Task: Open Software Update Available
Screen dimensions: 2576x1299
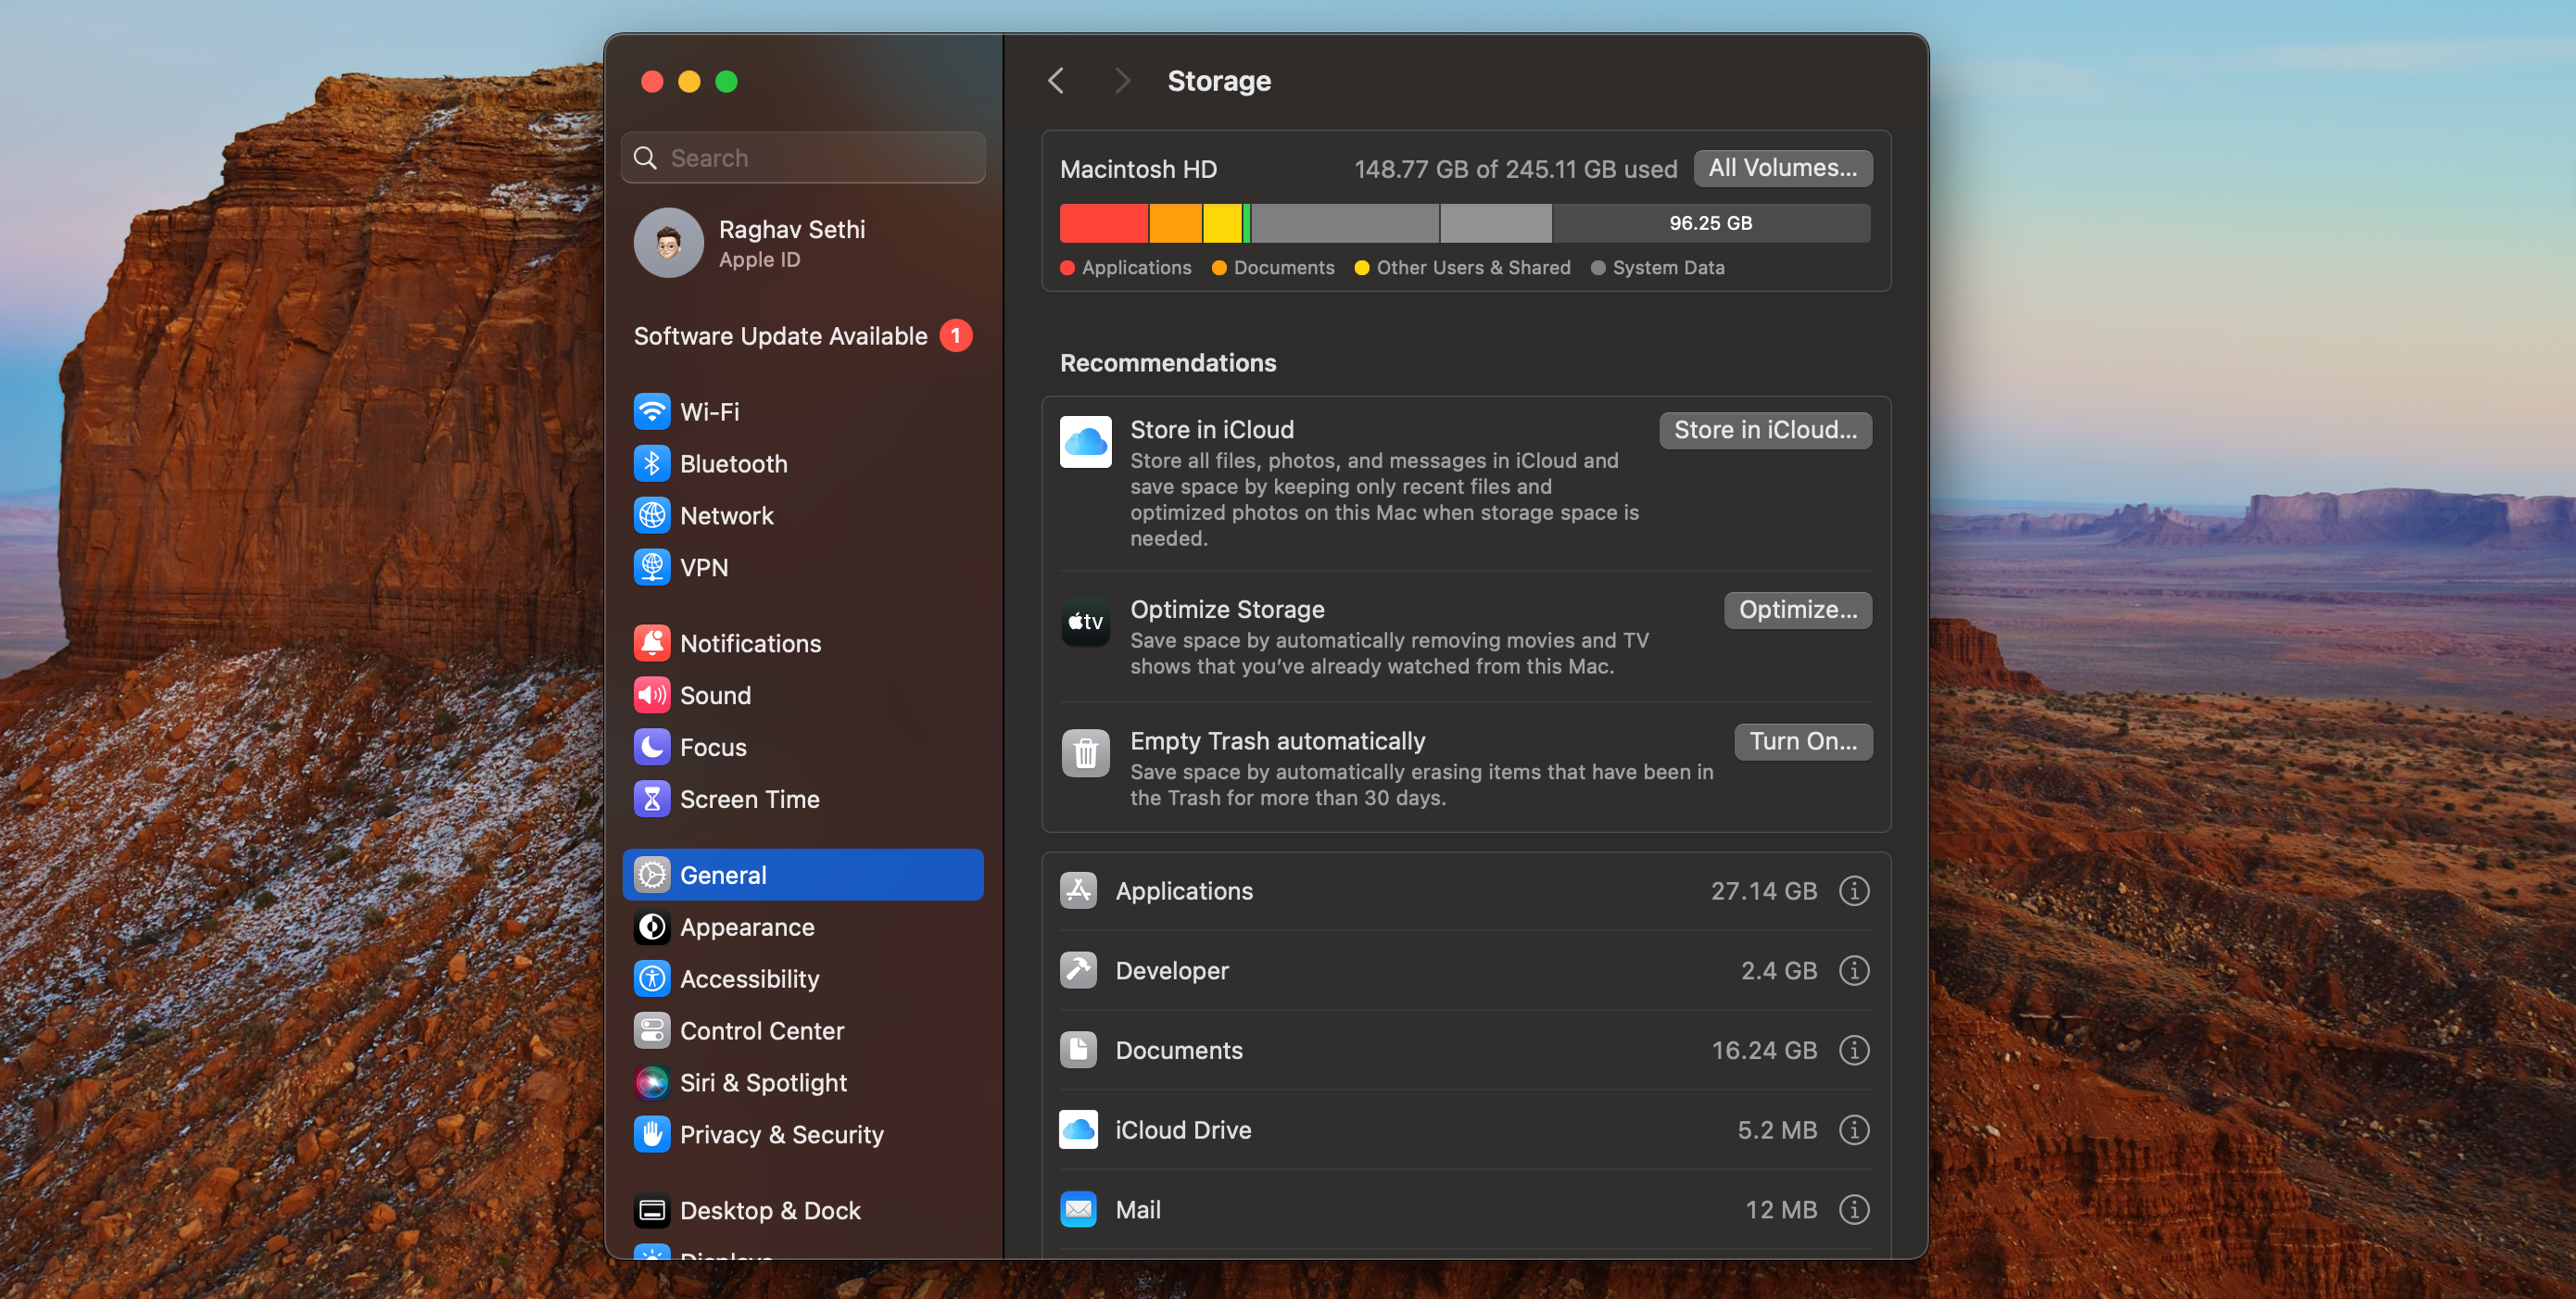Action: tap(781, 335)
